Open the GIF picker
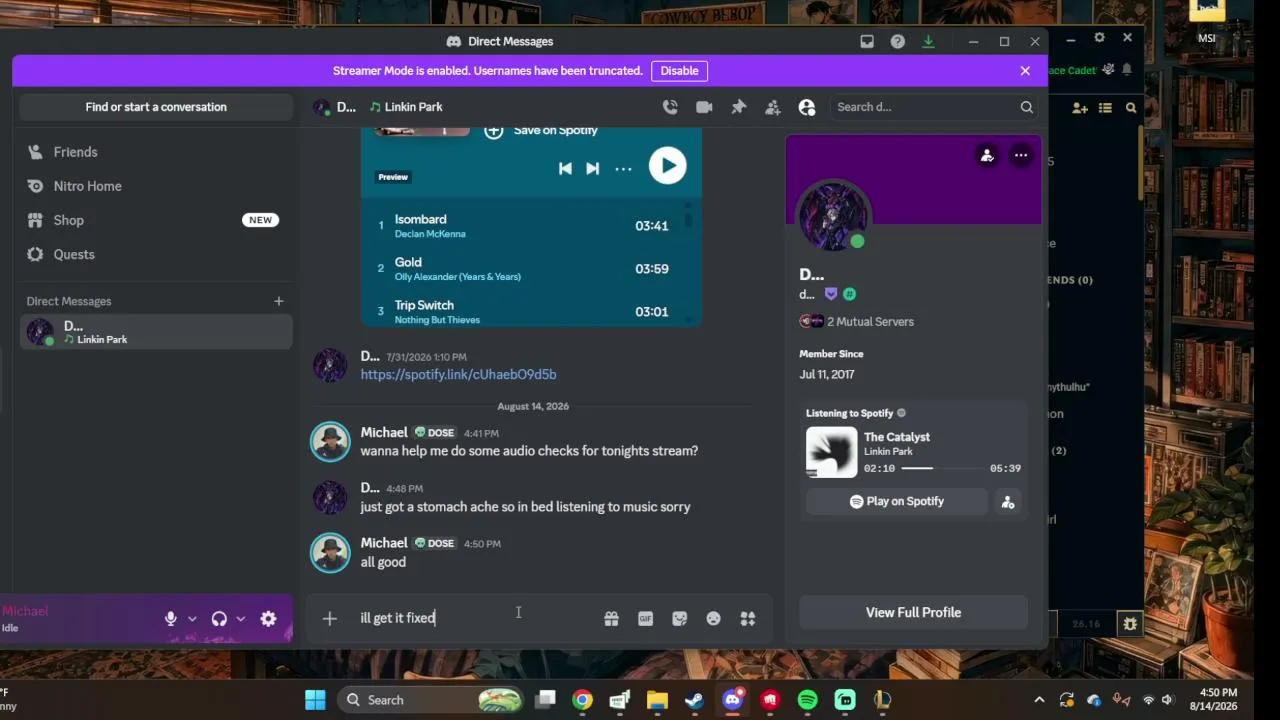 pyautogui.click(x=645, y=618)
